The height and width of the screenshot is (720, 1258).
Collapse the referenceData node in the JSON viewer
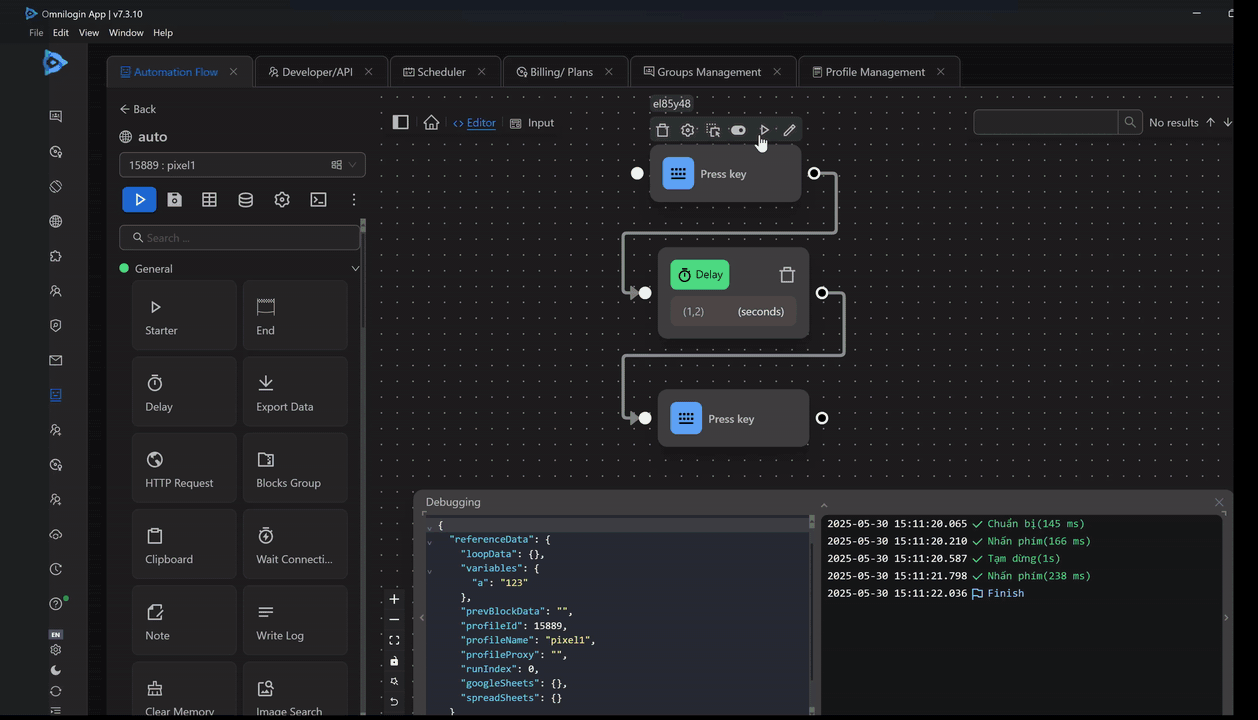coord(430,541)
